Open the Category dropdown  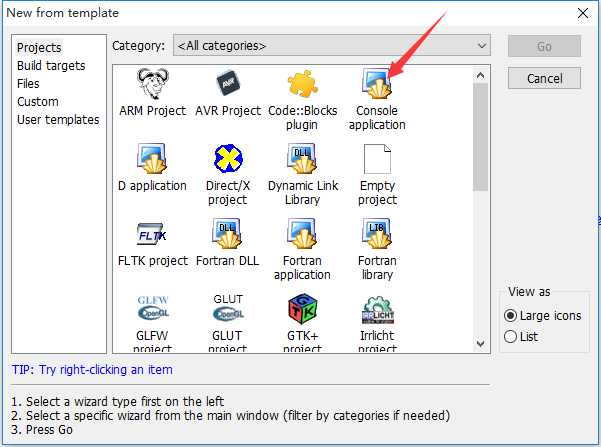click(x=332, y=46)
